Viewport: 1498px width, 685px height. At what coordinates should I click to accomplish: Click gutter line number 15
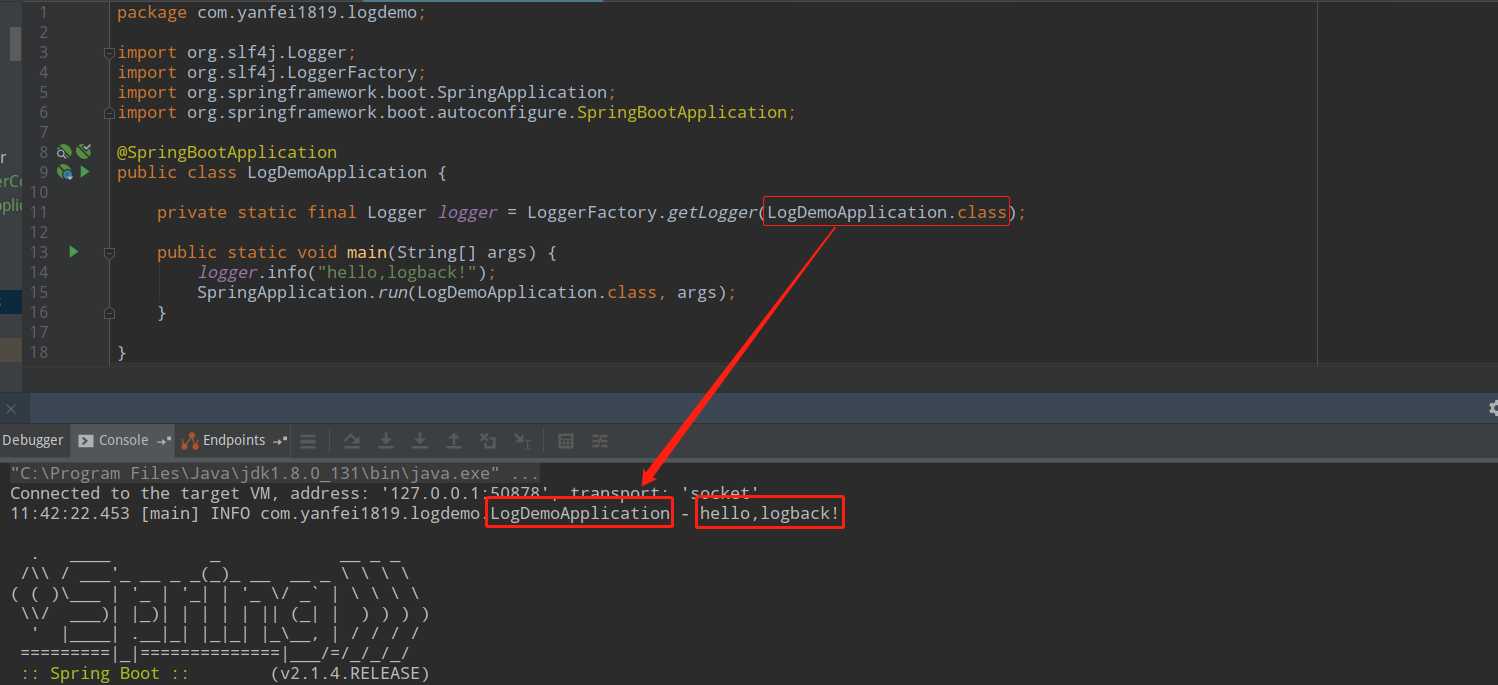coord(39,292)
